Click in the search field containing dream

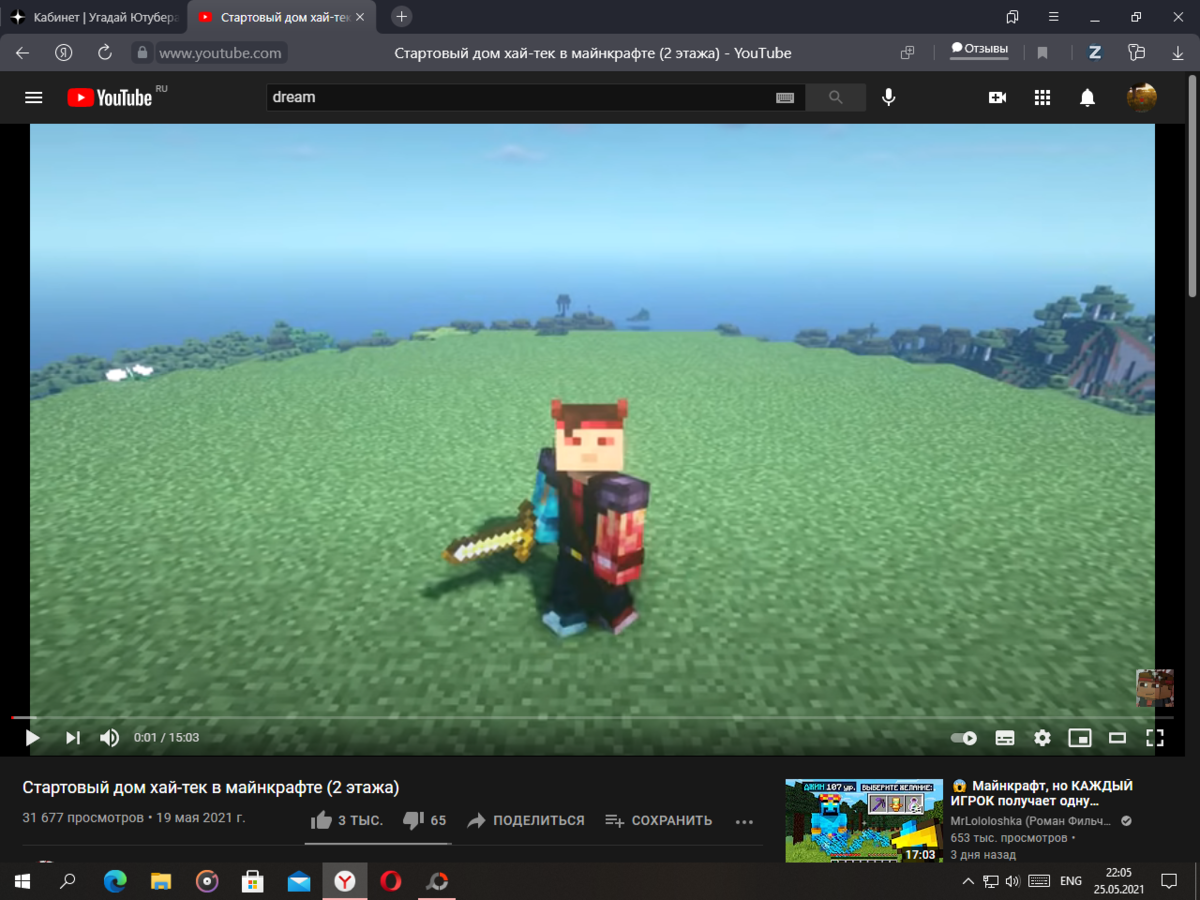tap(520, 97)
